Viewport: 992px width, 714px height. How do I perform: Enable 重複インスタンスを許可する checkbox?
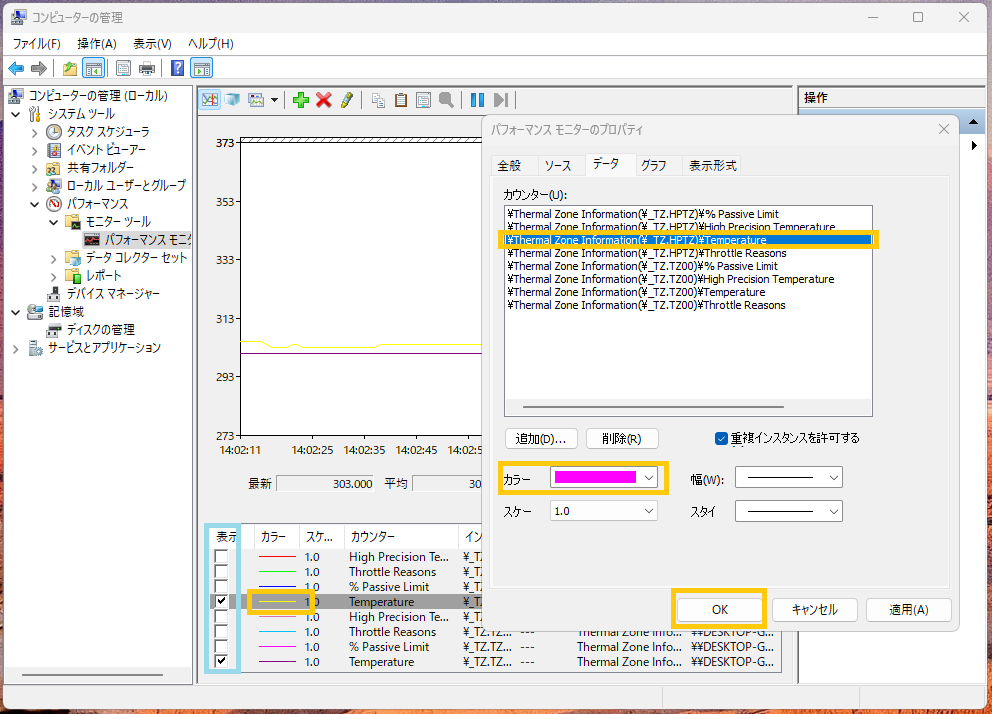click(722, 438)
